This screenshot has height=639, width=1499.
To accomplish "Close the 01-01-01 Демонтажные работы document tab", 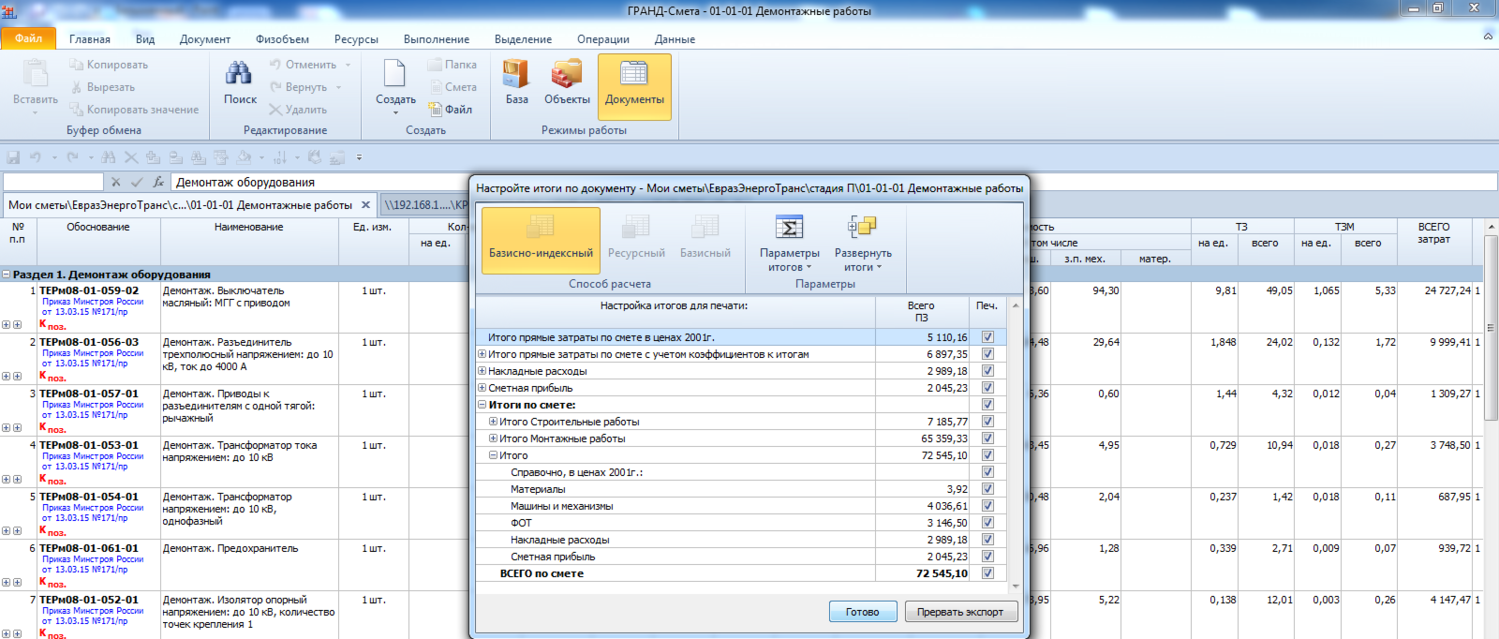I will pos(366,205).
